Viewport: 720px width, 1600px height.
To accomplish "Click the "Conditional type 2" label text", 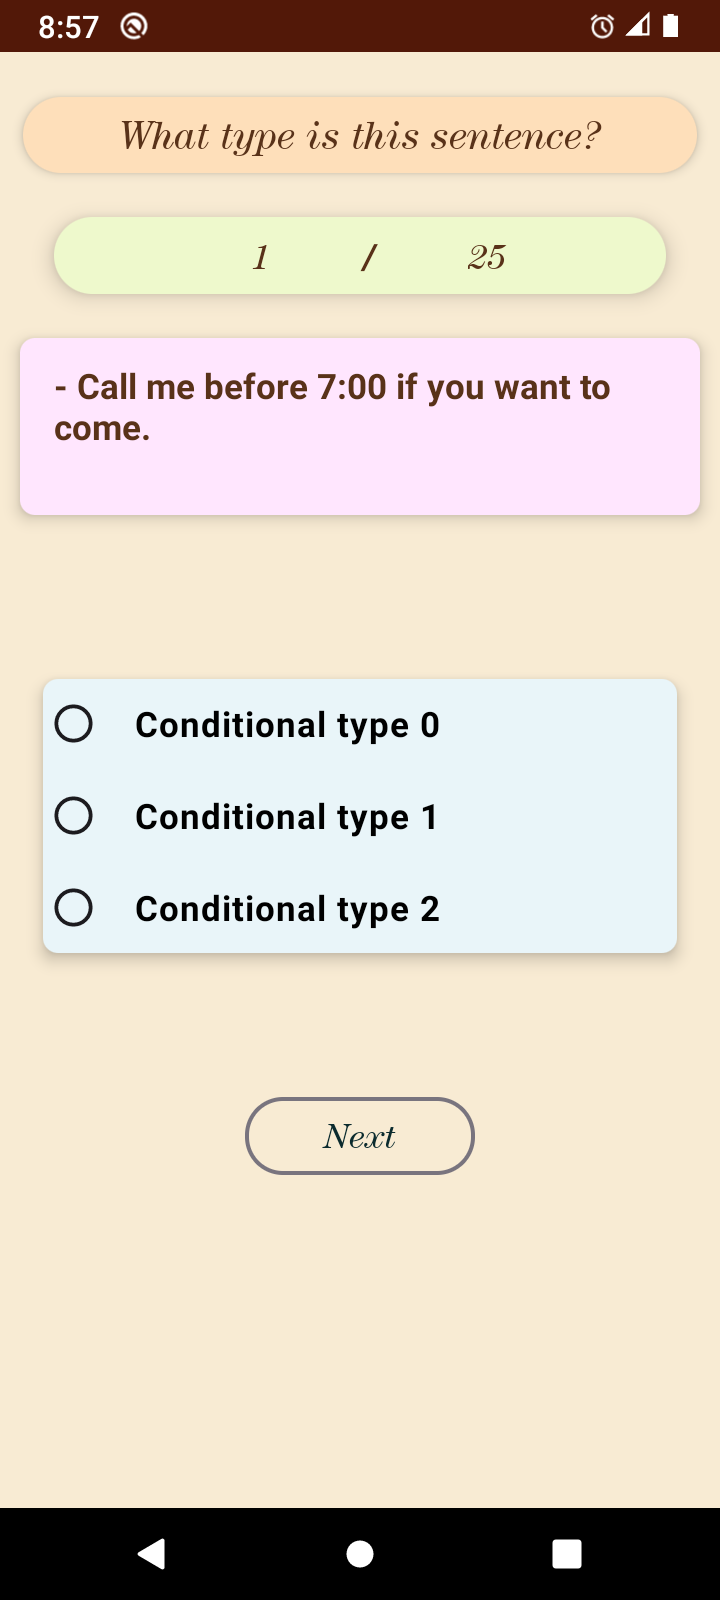I will [287, 909].
